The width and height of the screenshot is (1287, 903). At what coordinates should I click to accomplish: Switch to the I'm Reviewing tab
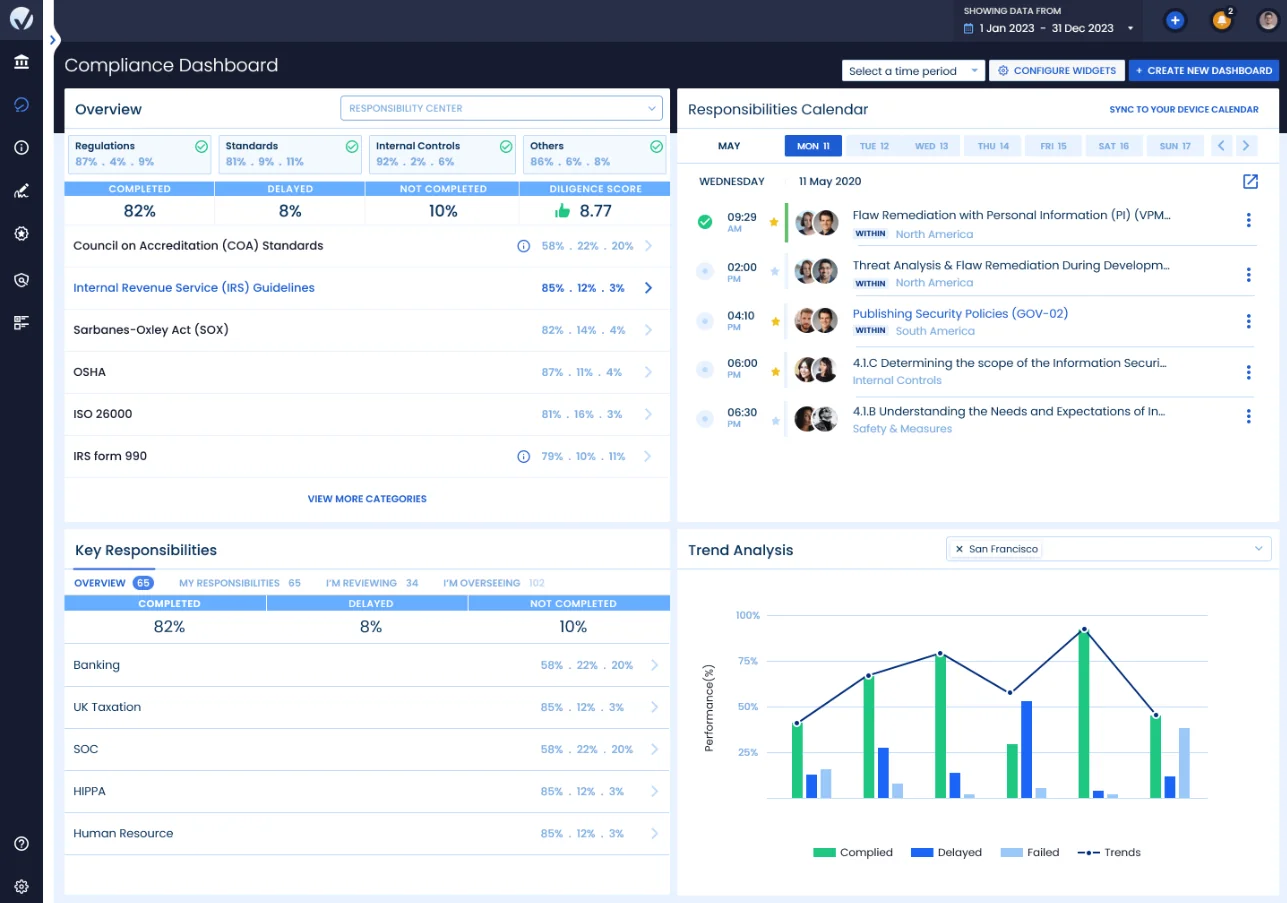(x=372, y=583)
